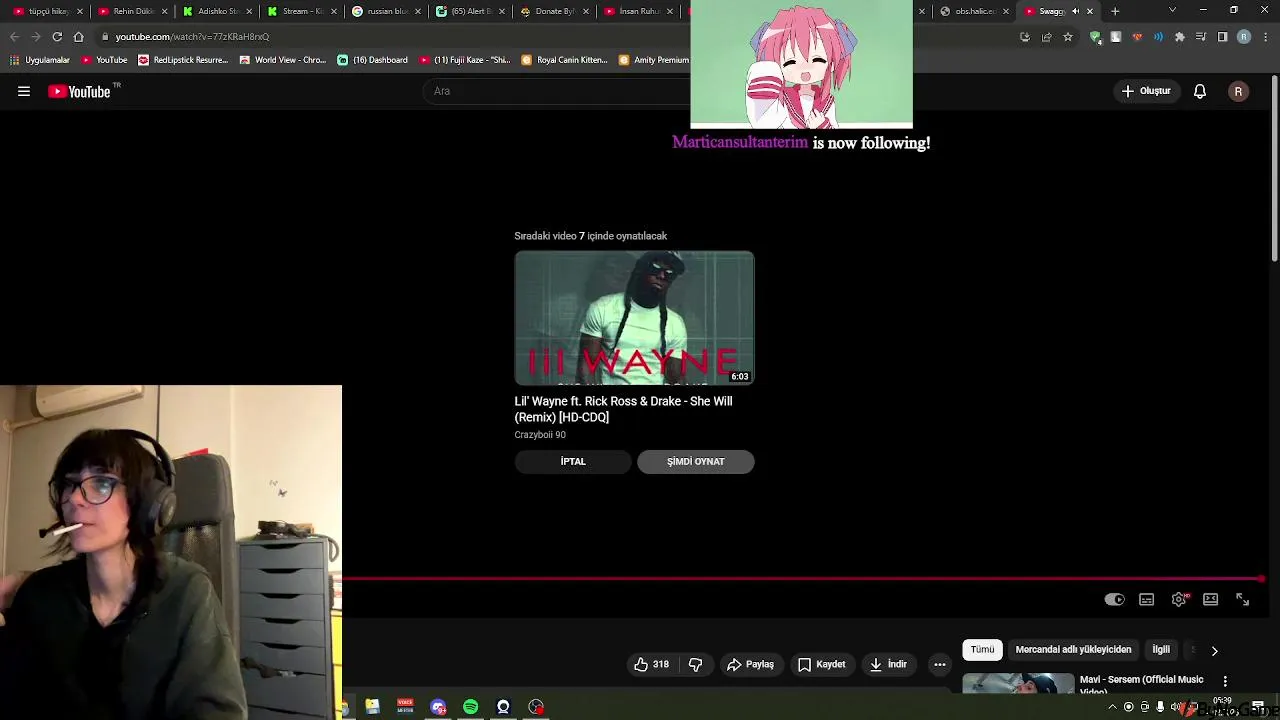Open File Explorer in taskbar
Screen dimensions: 1280x720
point(372,707)
